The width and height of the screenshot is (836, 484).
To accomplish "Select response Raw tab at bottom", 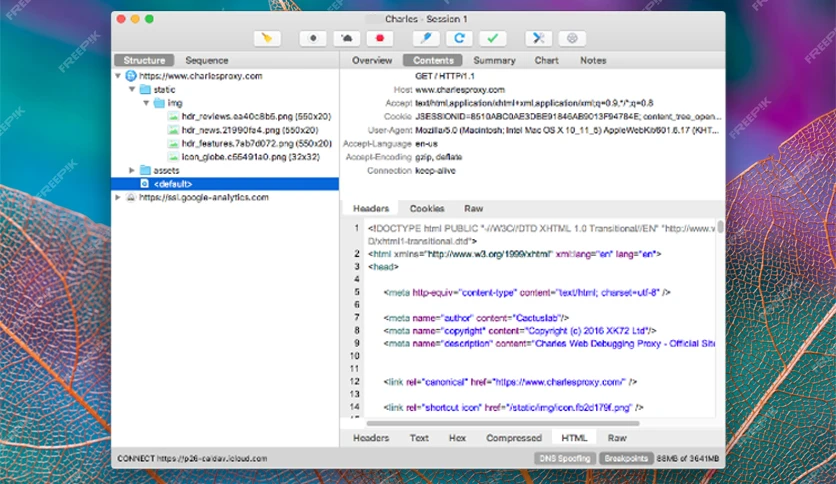I will click(617, 438).
